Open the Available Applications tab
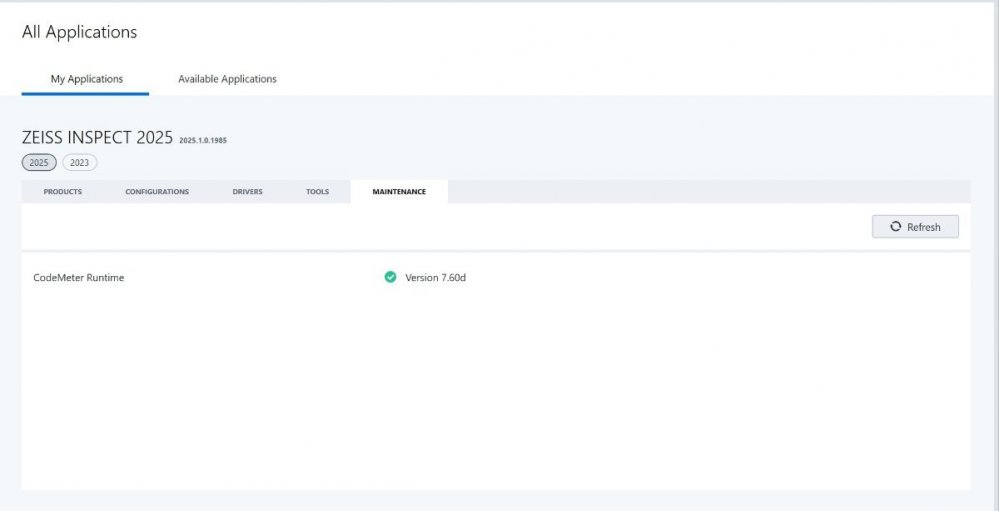The width and height of the screenshot is (999, 511). click(227, 79)
